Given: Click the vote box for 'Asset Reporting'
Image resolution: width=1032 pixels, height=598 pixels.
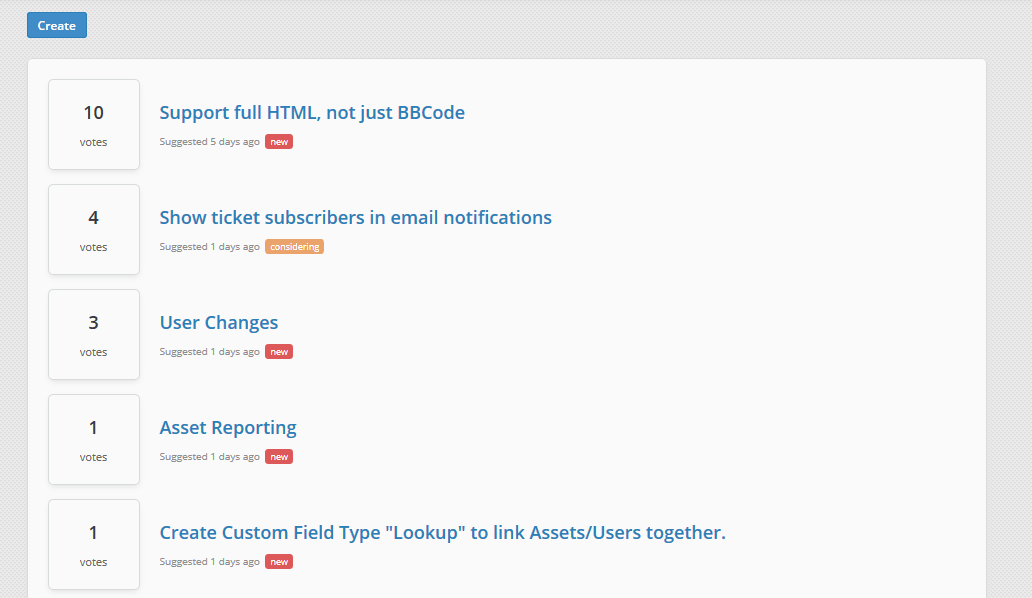Looking at the screenshot, I should click(93, 439).
